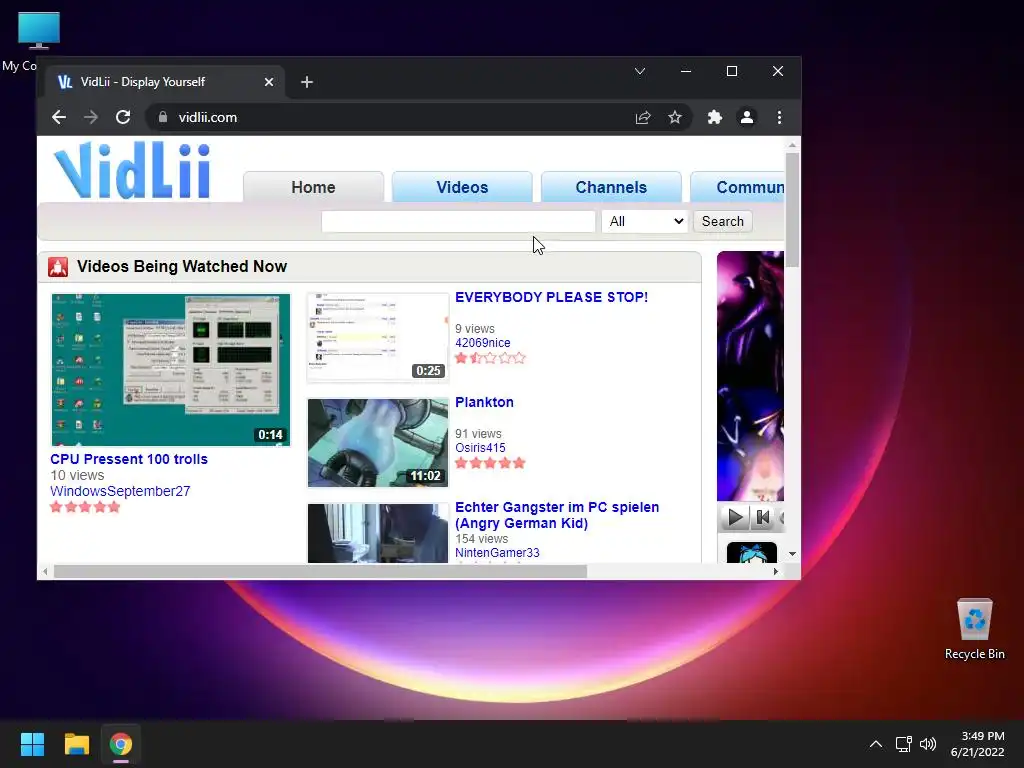Image resolution: width=1024 pixels, height=768 pixels.
Task: Open EVERYBODY PLEASE STOP! title link
Action: (552, 297)
